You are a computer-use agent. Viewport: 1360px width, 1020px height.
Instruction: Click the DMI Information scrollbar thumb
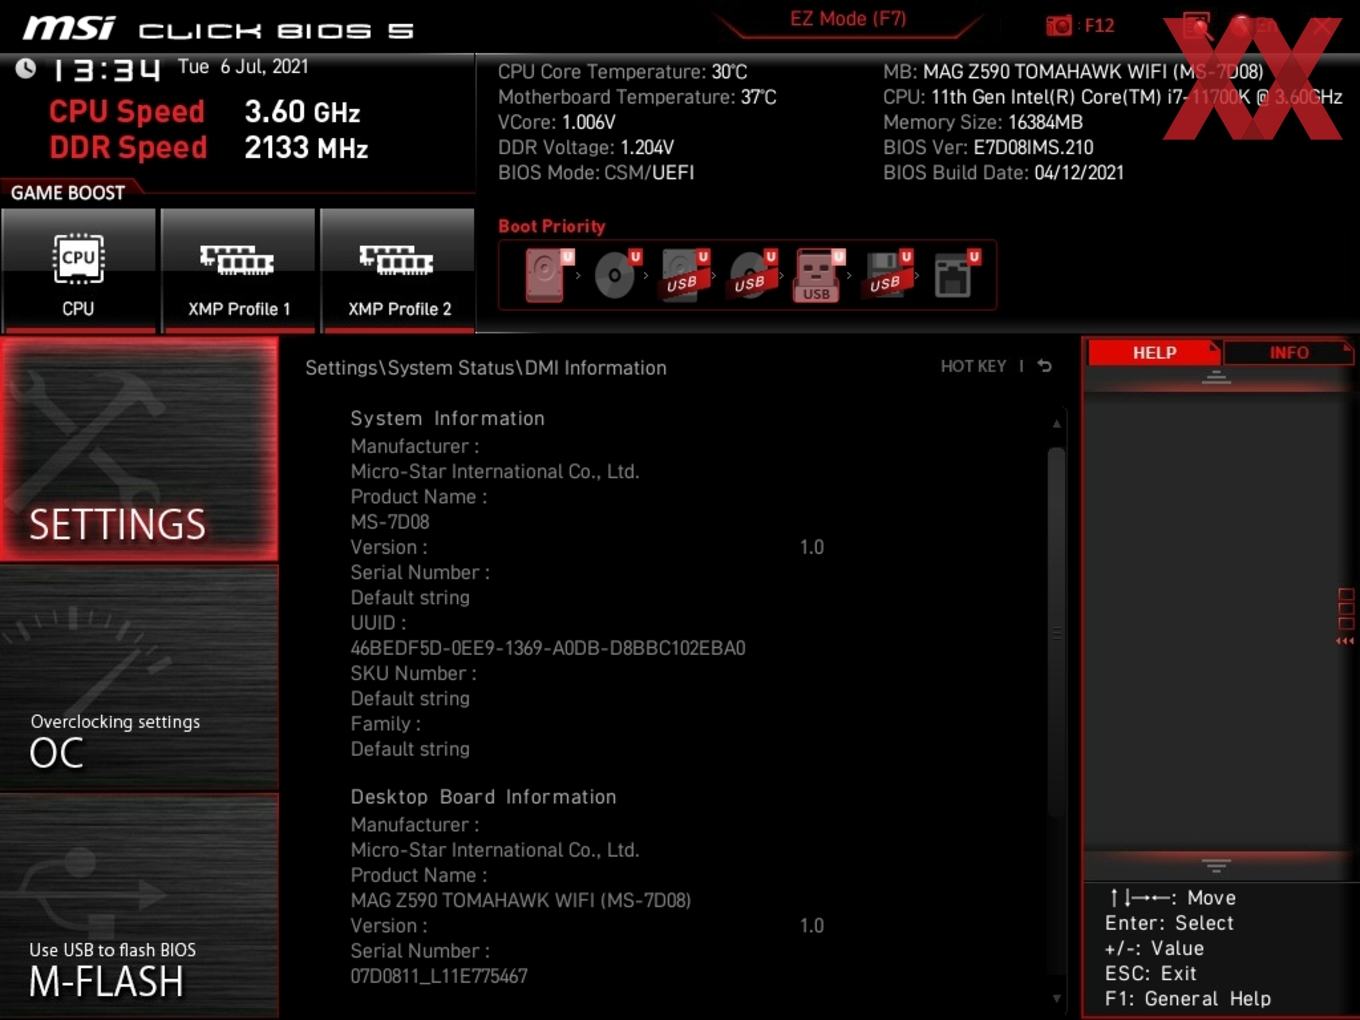(x=1056, y=630)
